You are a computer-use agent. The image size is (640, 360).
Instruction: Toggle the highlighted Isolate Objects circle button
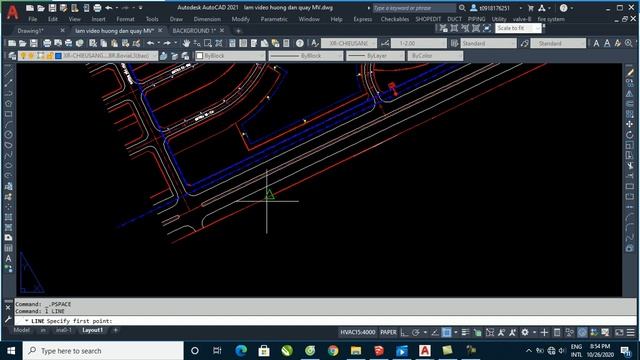pos(582,333)
